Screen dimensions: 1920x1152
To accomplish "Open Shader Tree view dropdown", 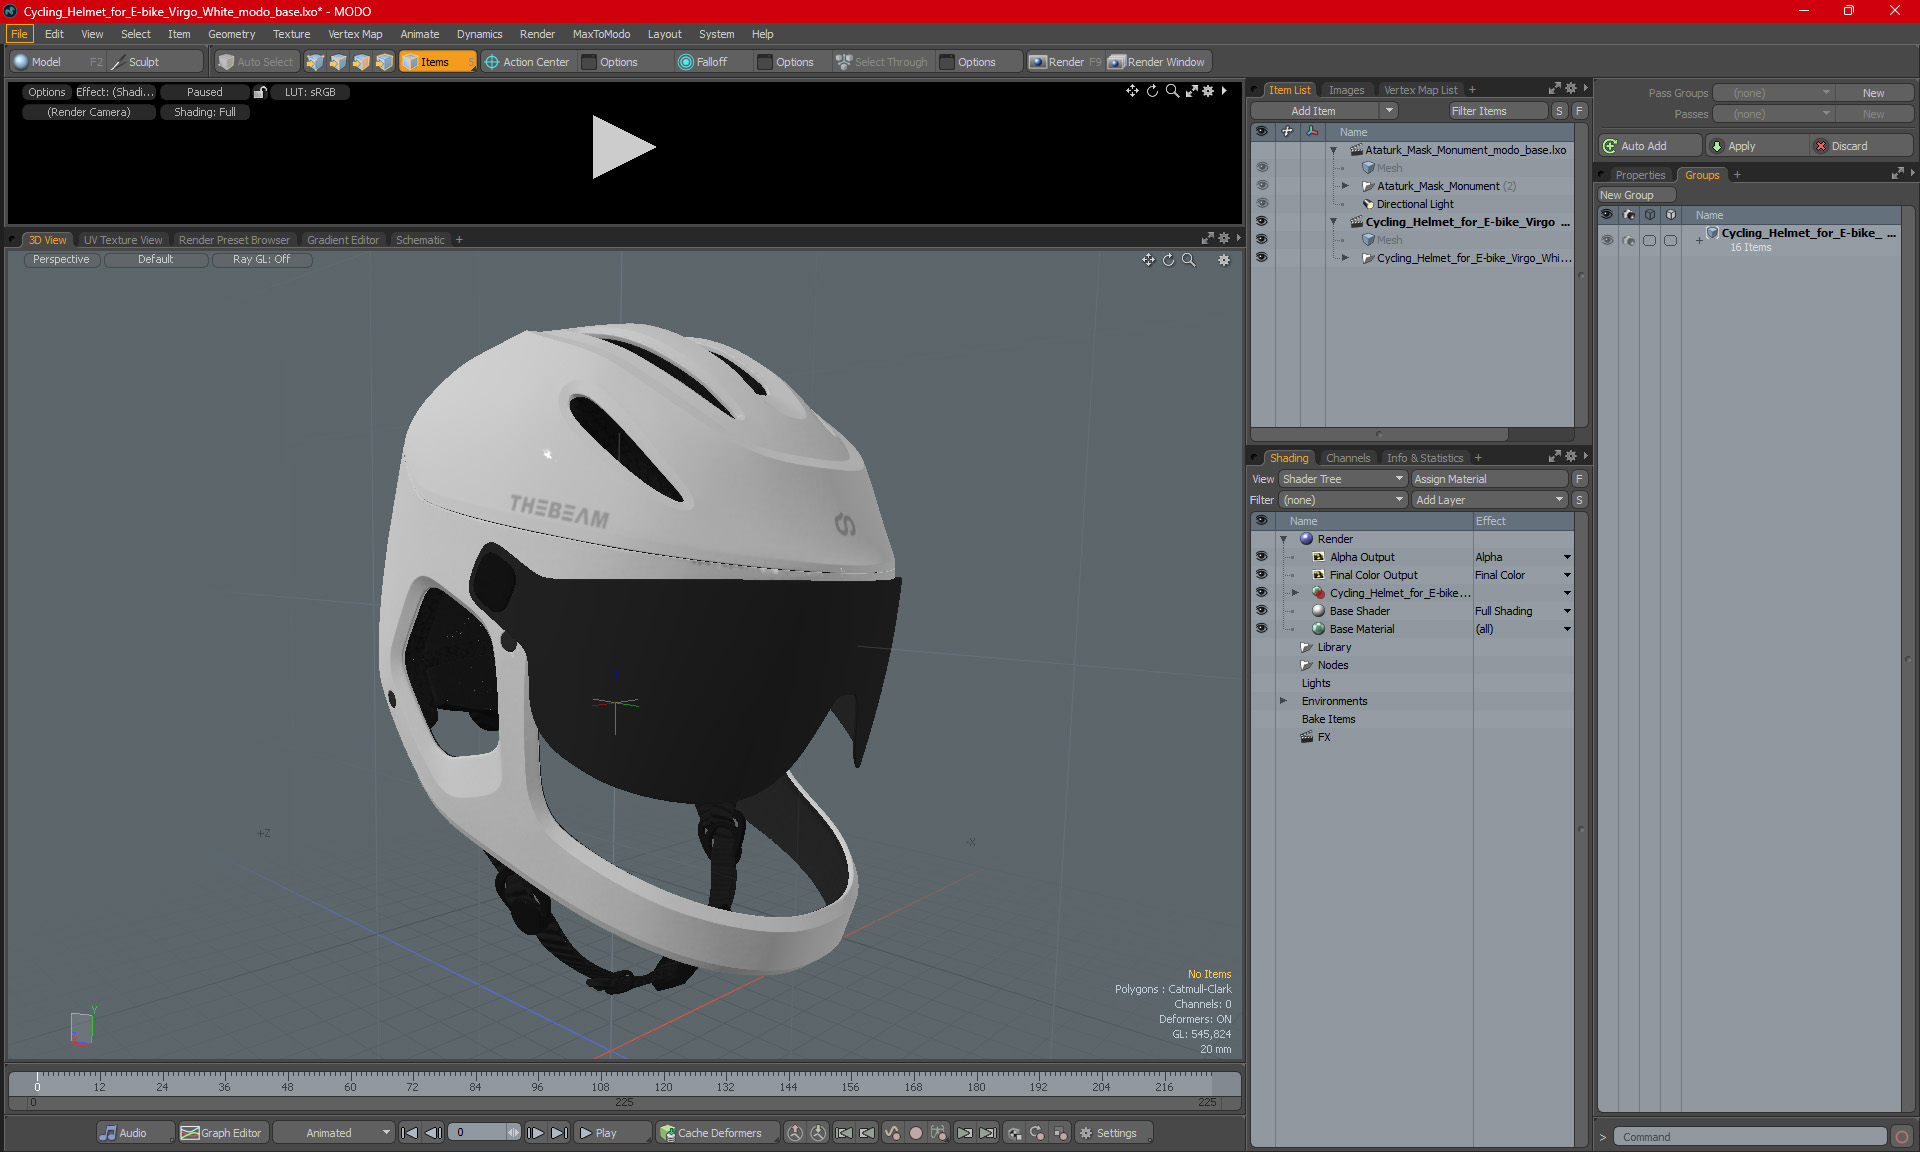I will pos(1343,479).
